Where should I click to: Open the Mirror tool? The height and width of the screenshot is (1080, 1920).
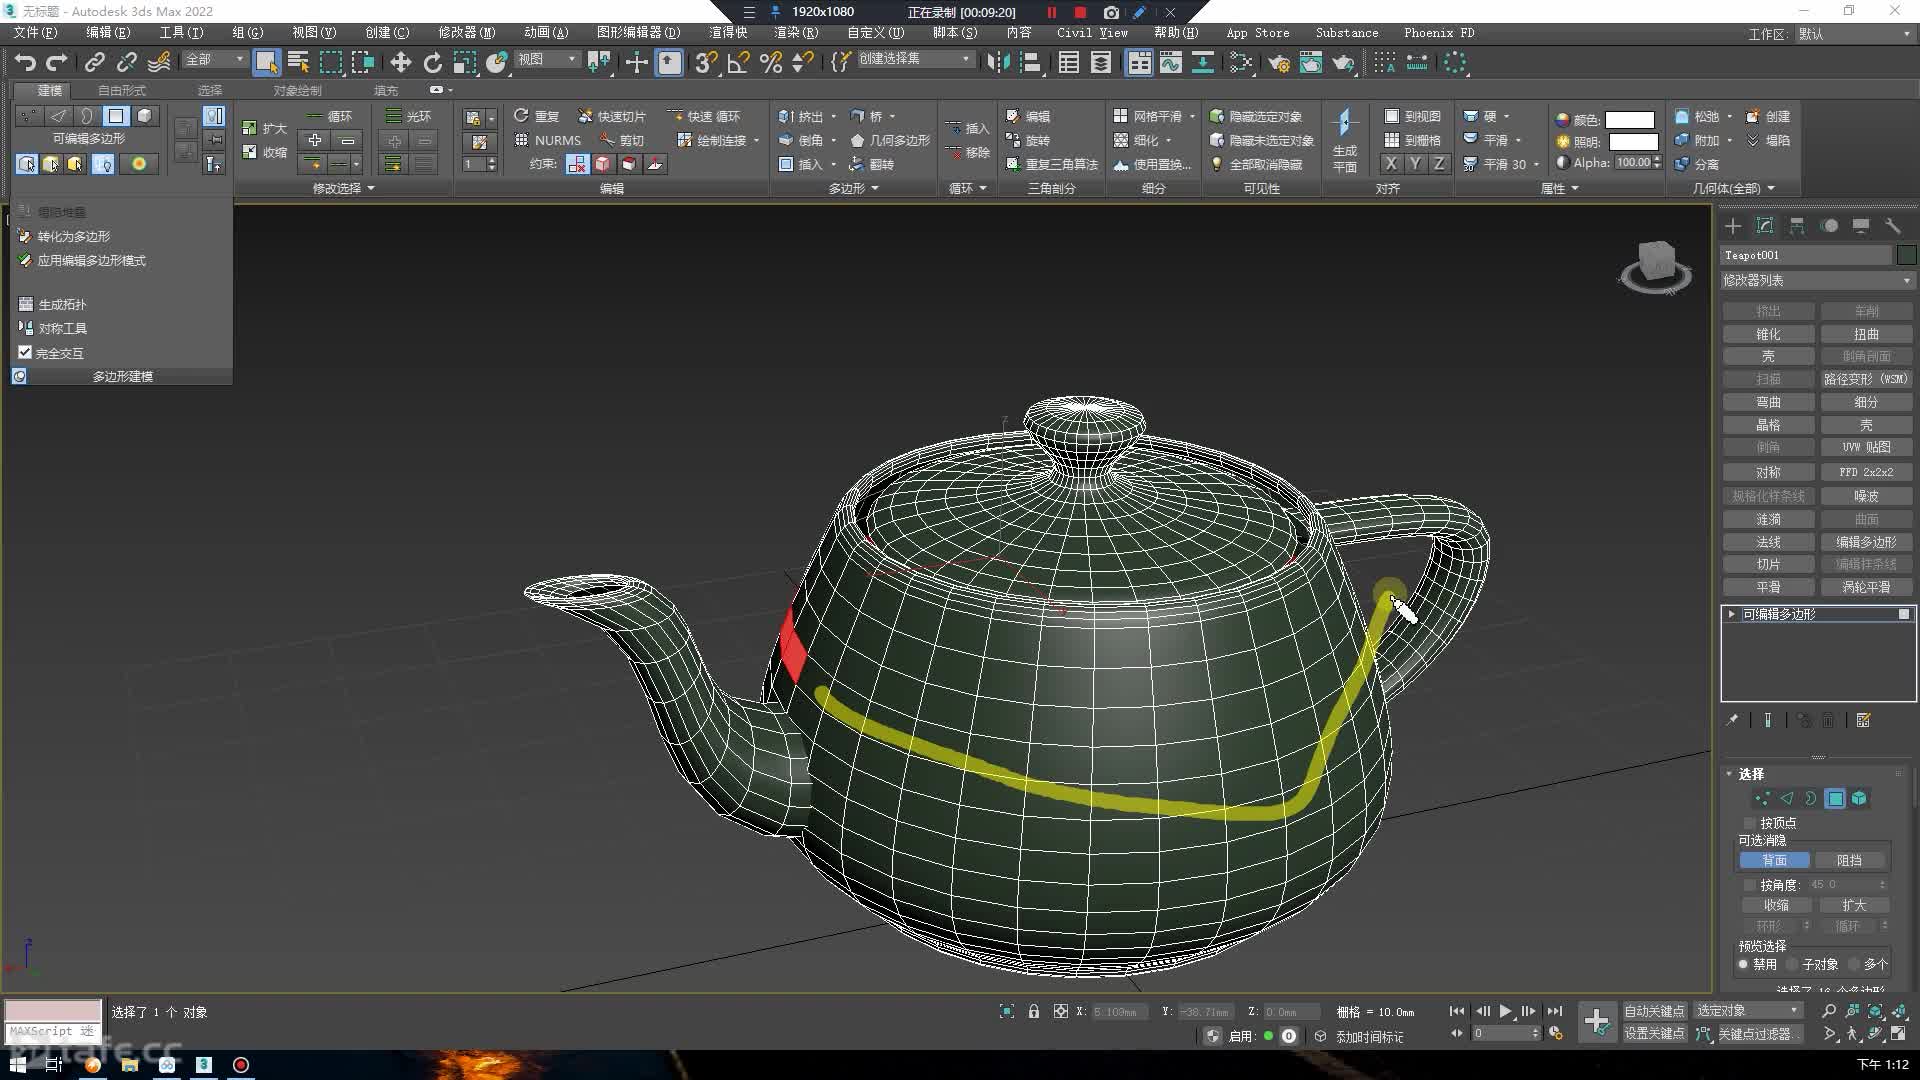998,62
